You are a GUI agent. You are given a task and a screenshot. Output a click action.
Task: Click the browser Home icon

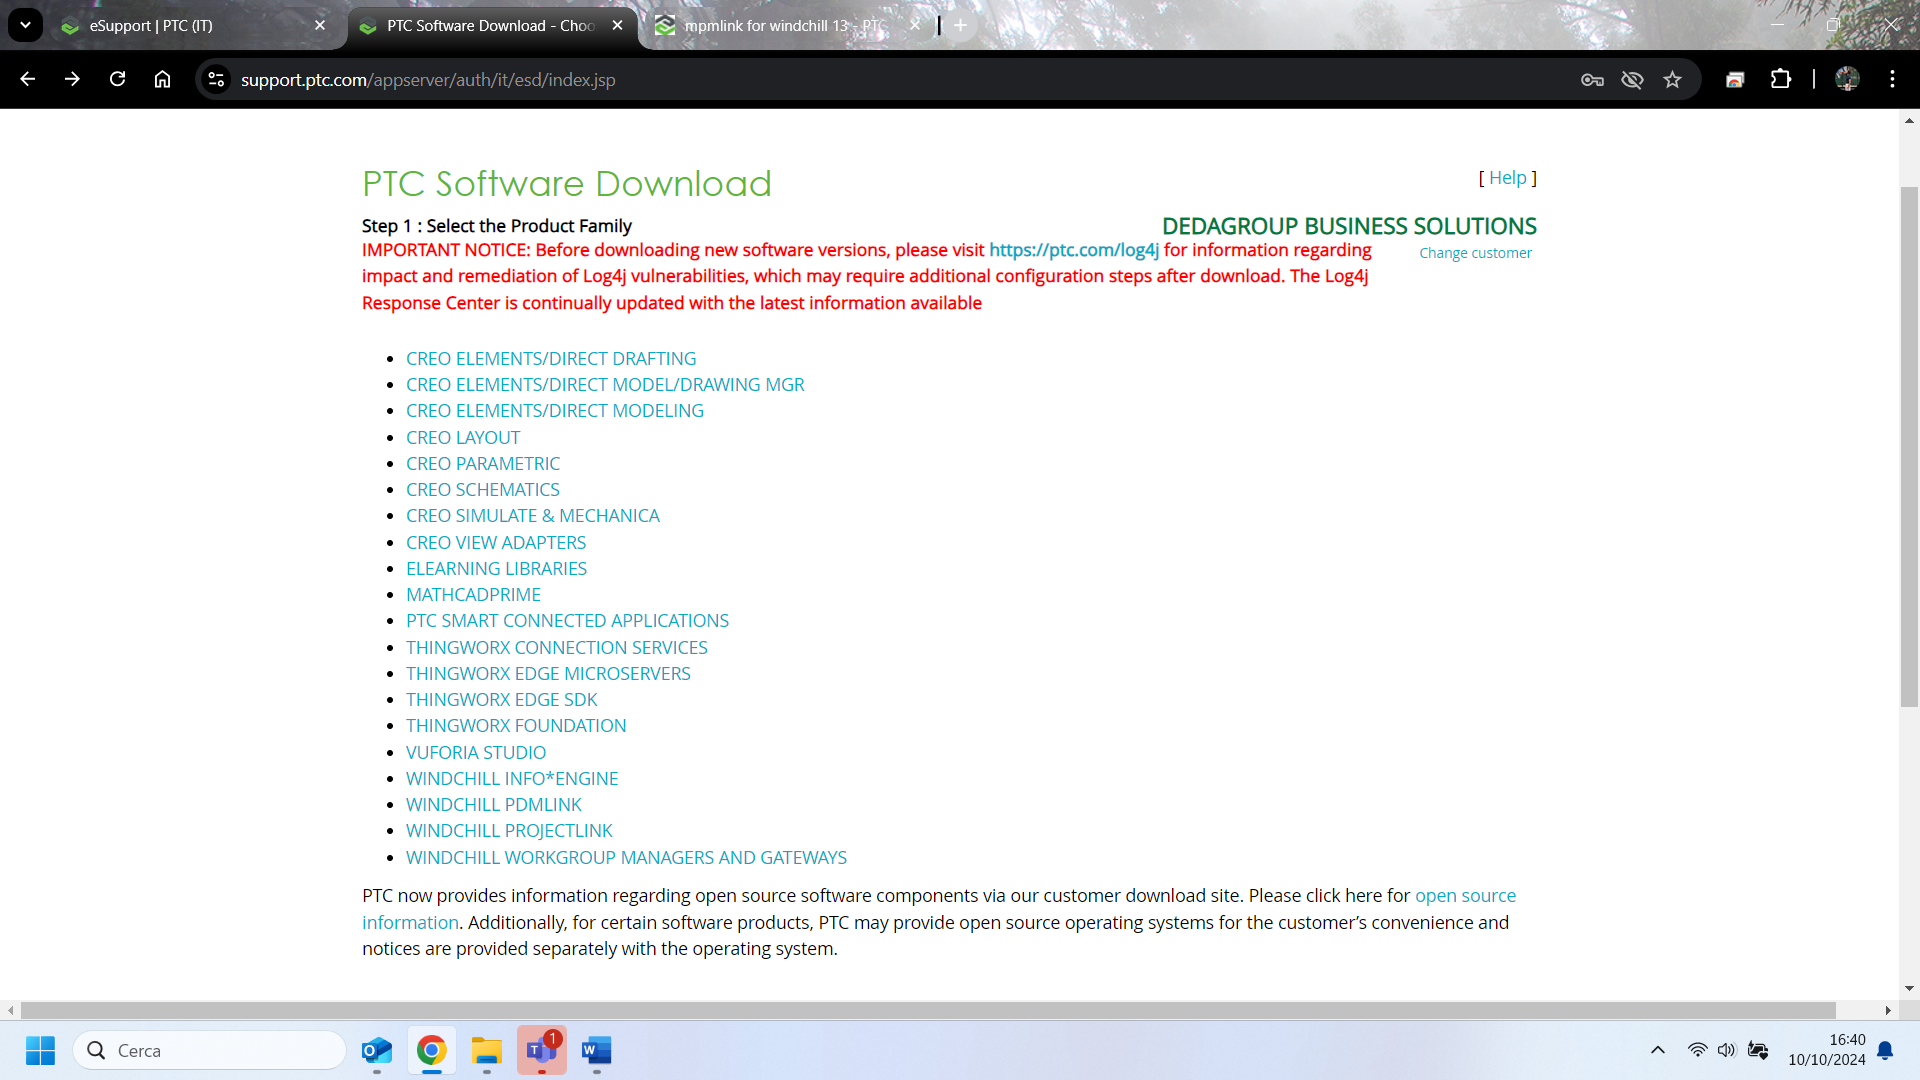pos(161,79)
